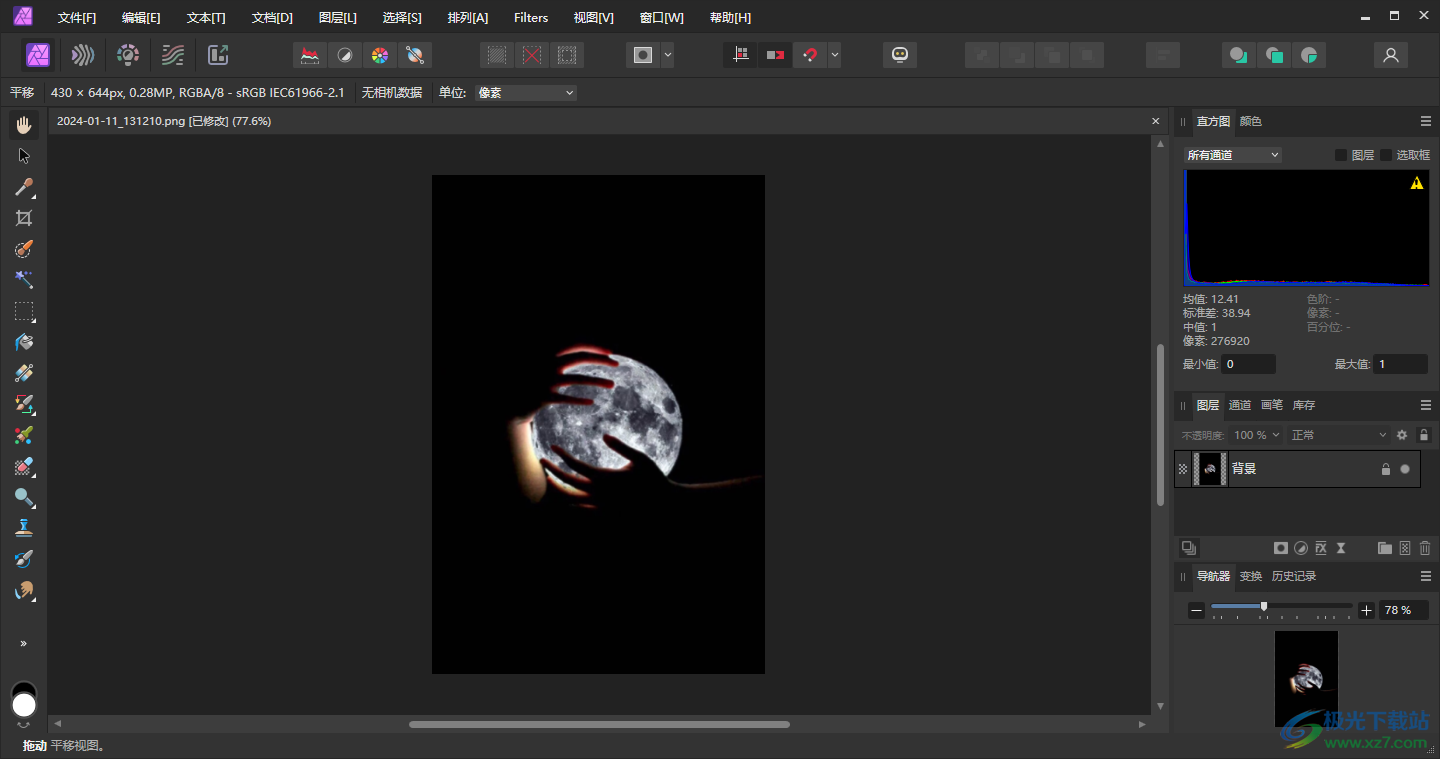1440x759 pixels.
Task: Click the Auto White Balance icon
Action: 414,55
